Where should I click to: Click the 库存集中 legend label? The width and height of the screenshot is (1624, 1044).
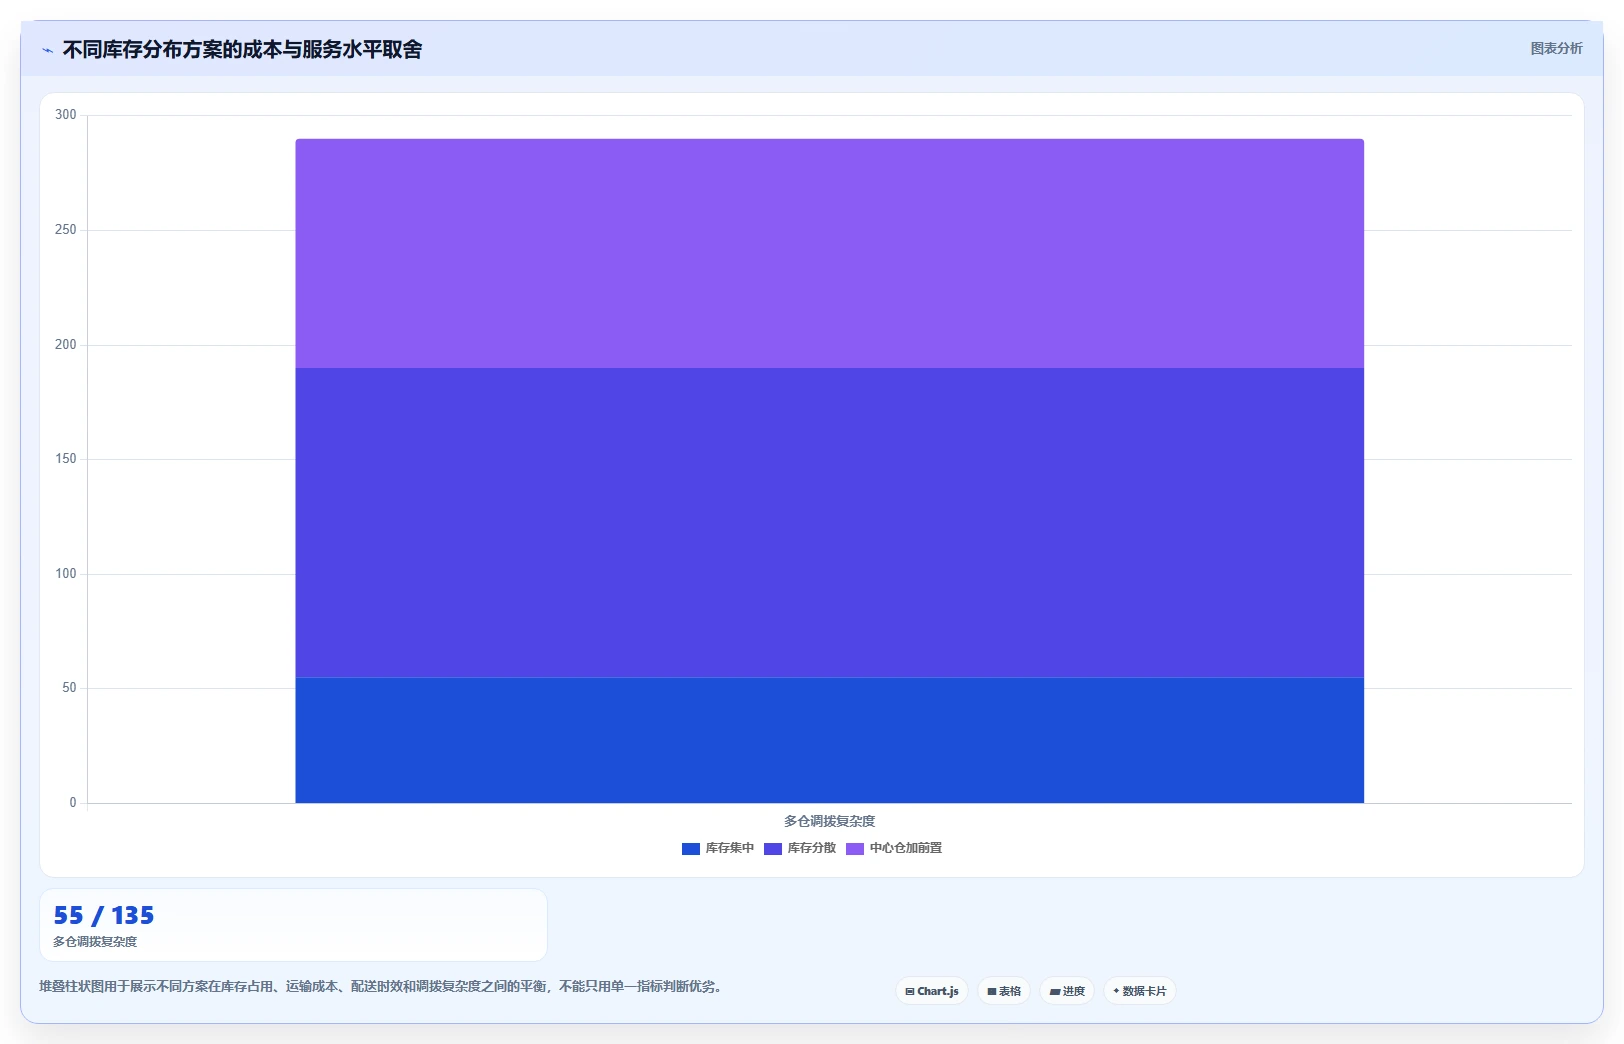[x=729, y=848]
